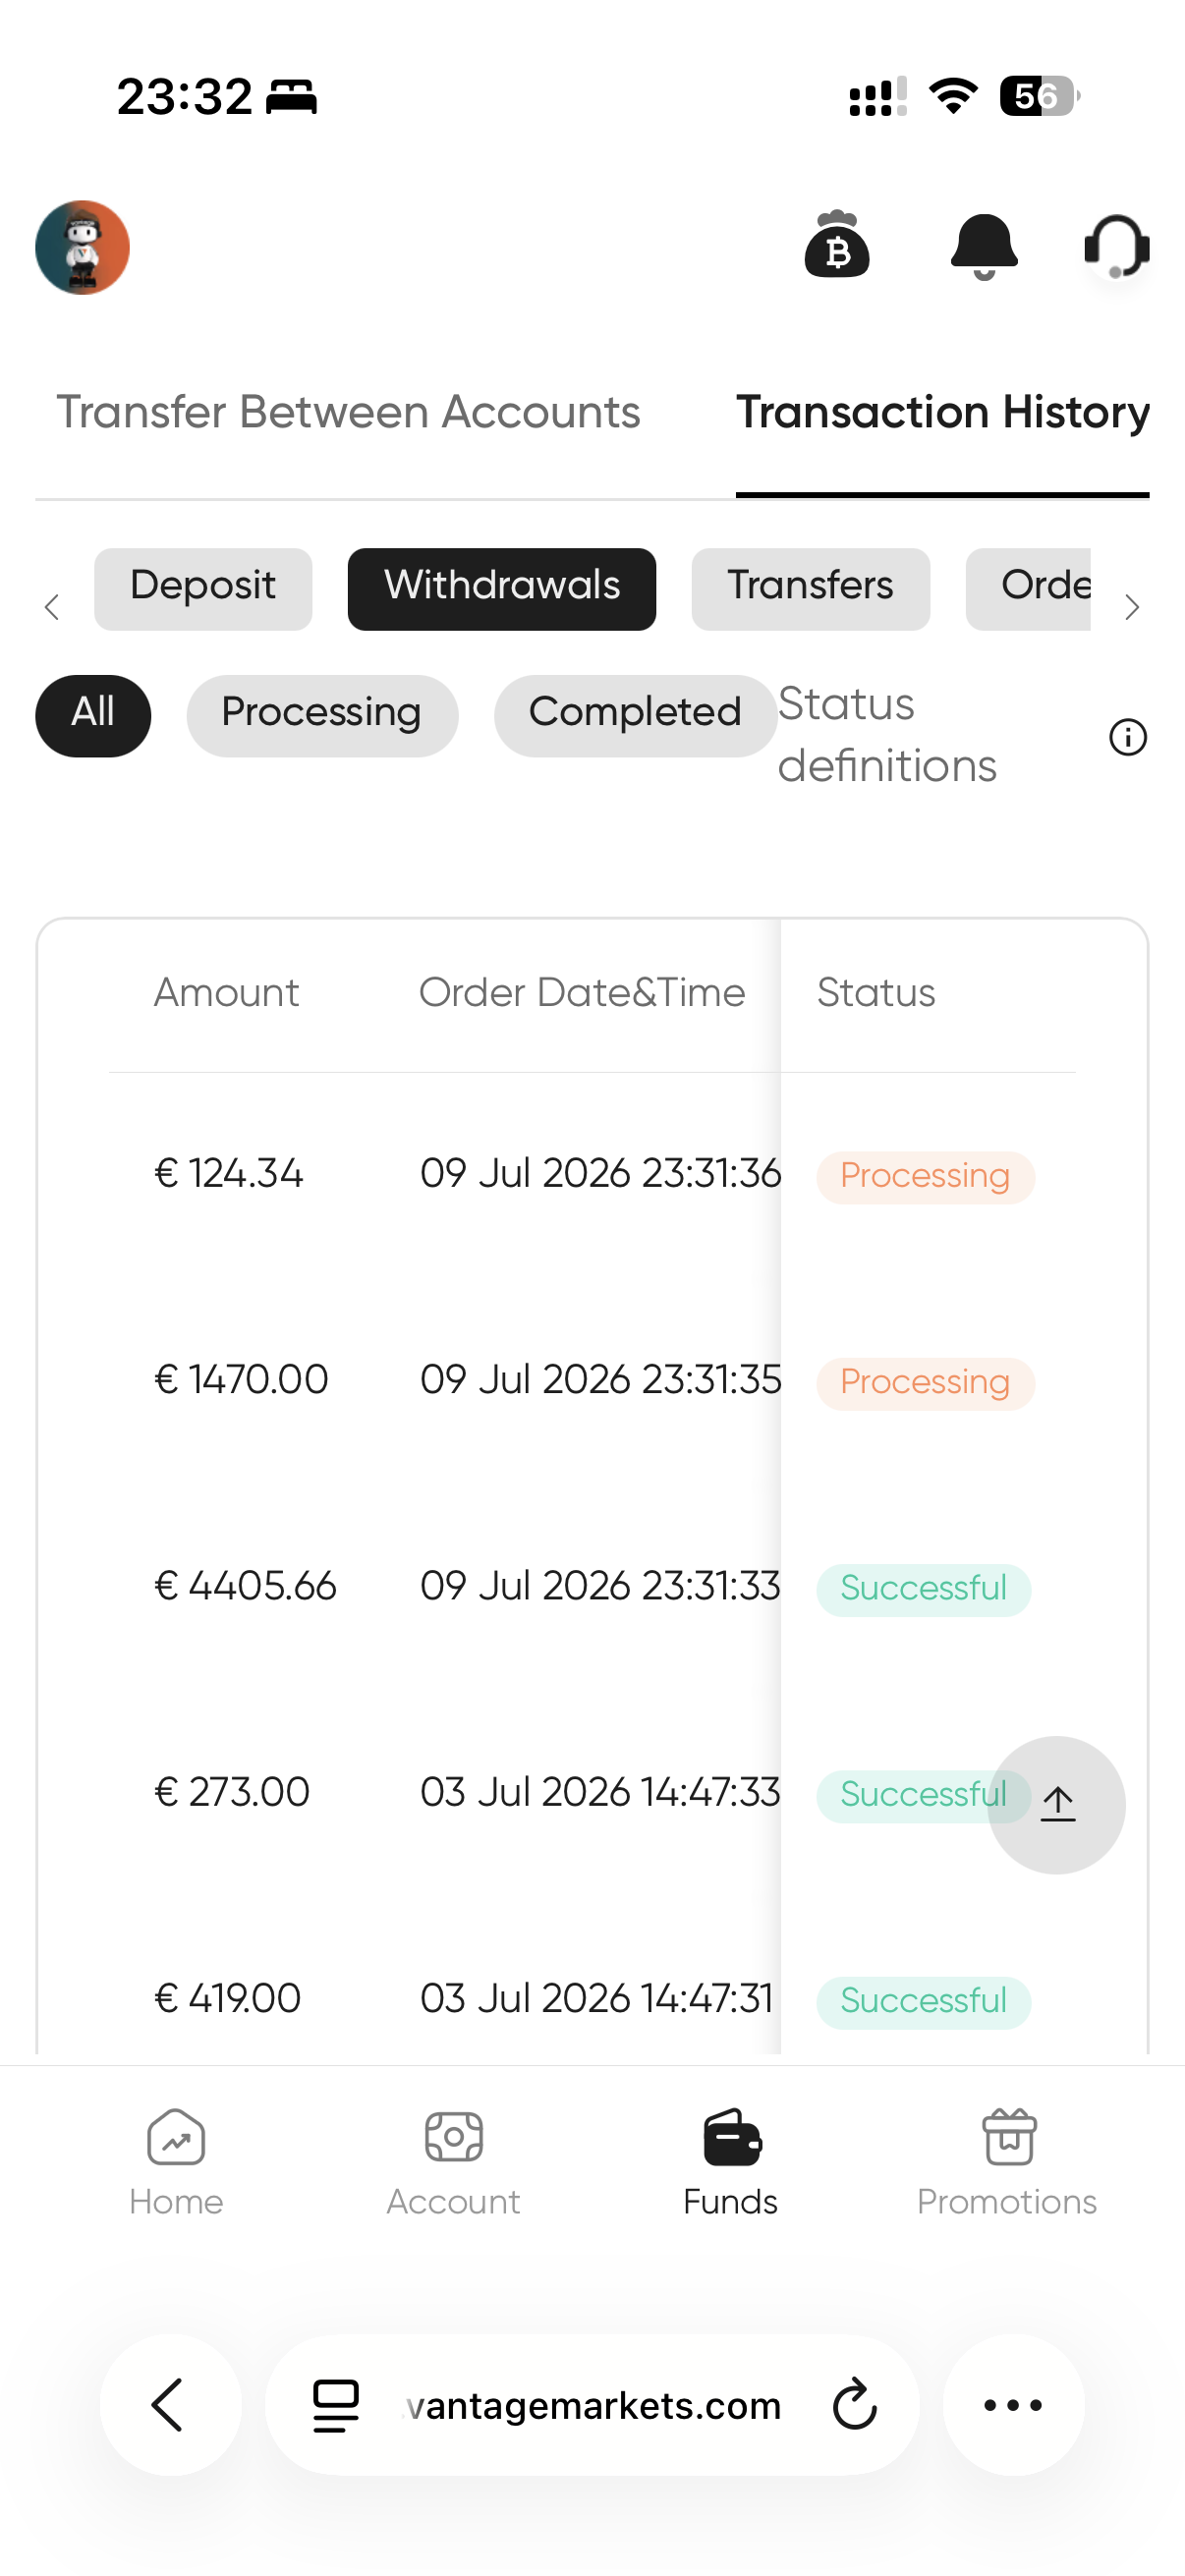Filter by Processing status
Screen dimensions: 1185x2576
pos(322,715)
